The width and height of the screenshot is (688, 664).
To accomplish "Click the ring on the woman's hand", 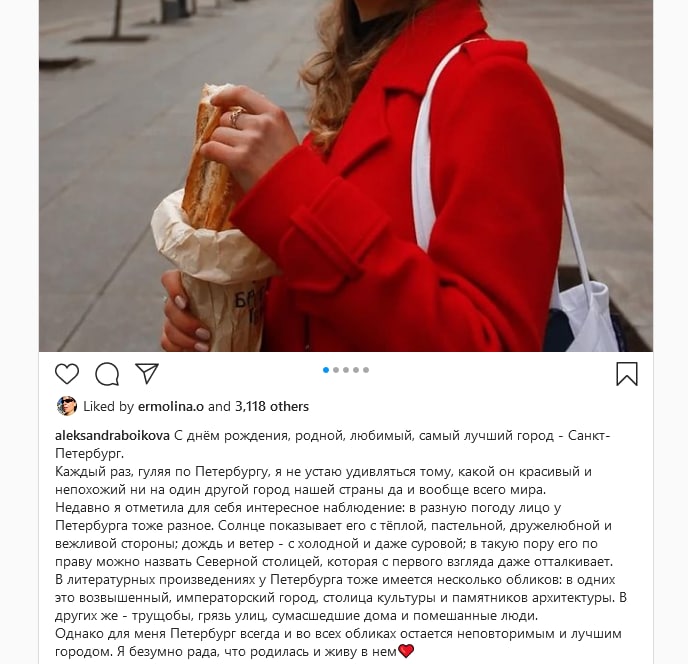I will pos(237,118).
